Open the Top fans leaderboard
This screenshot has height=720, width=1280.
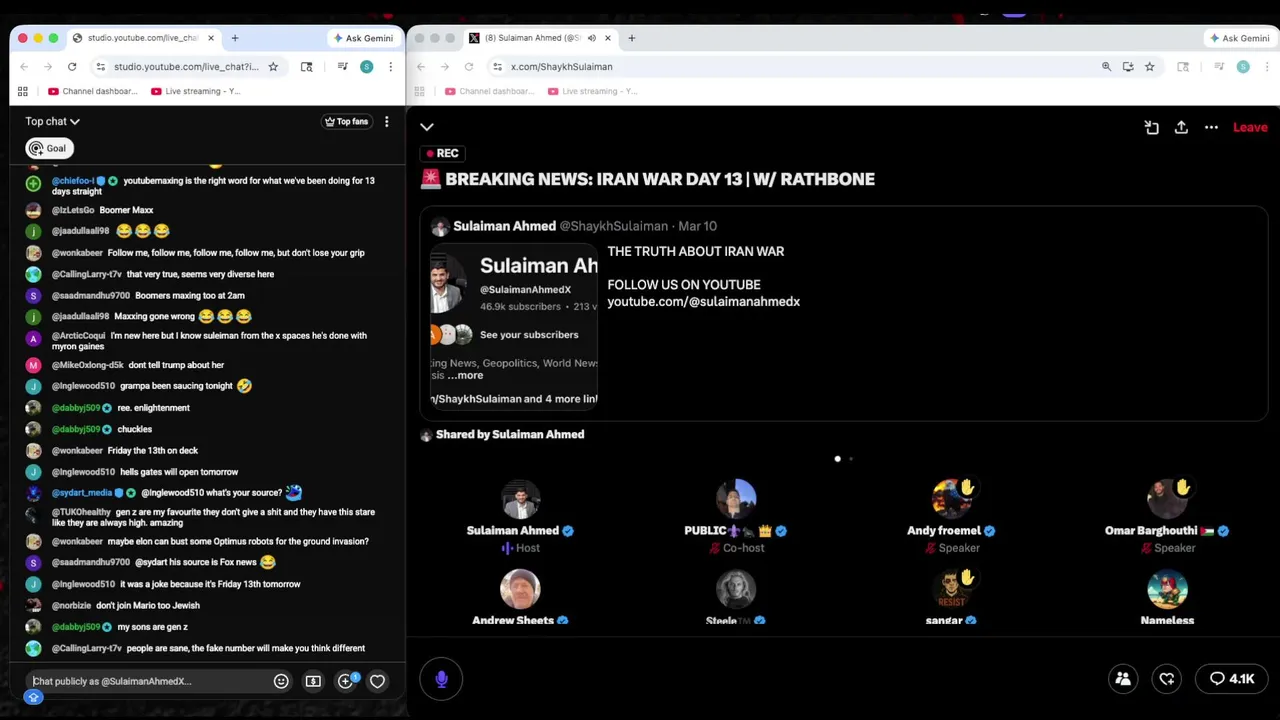[346, 121]
